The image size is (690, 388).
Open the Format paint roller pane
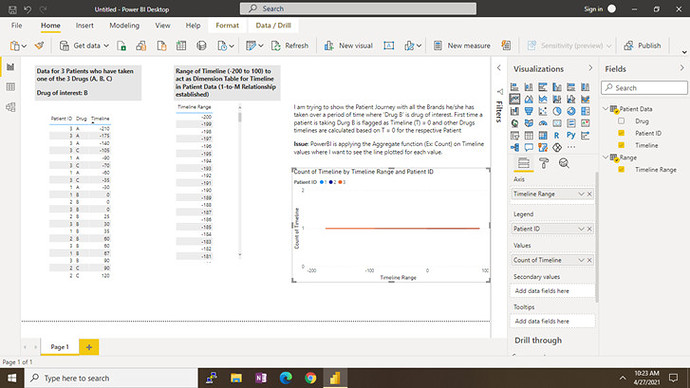544,163
